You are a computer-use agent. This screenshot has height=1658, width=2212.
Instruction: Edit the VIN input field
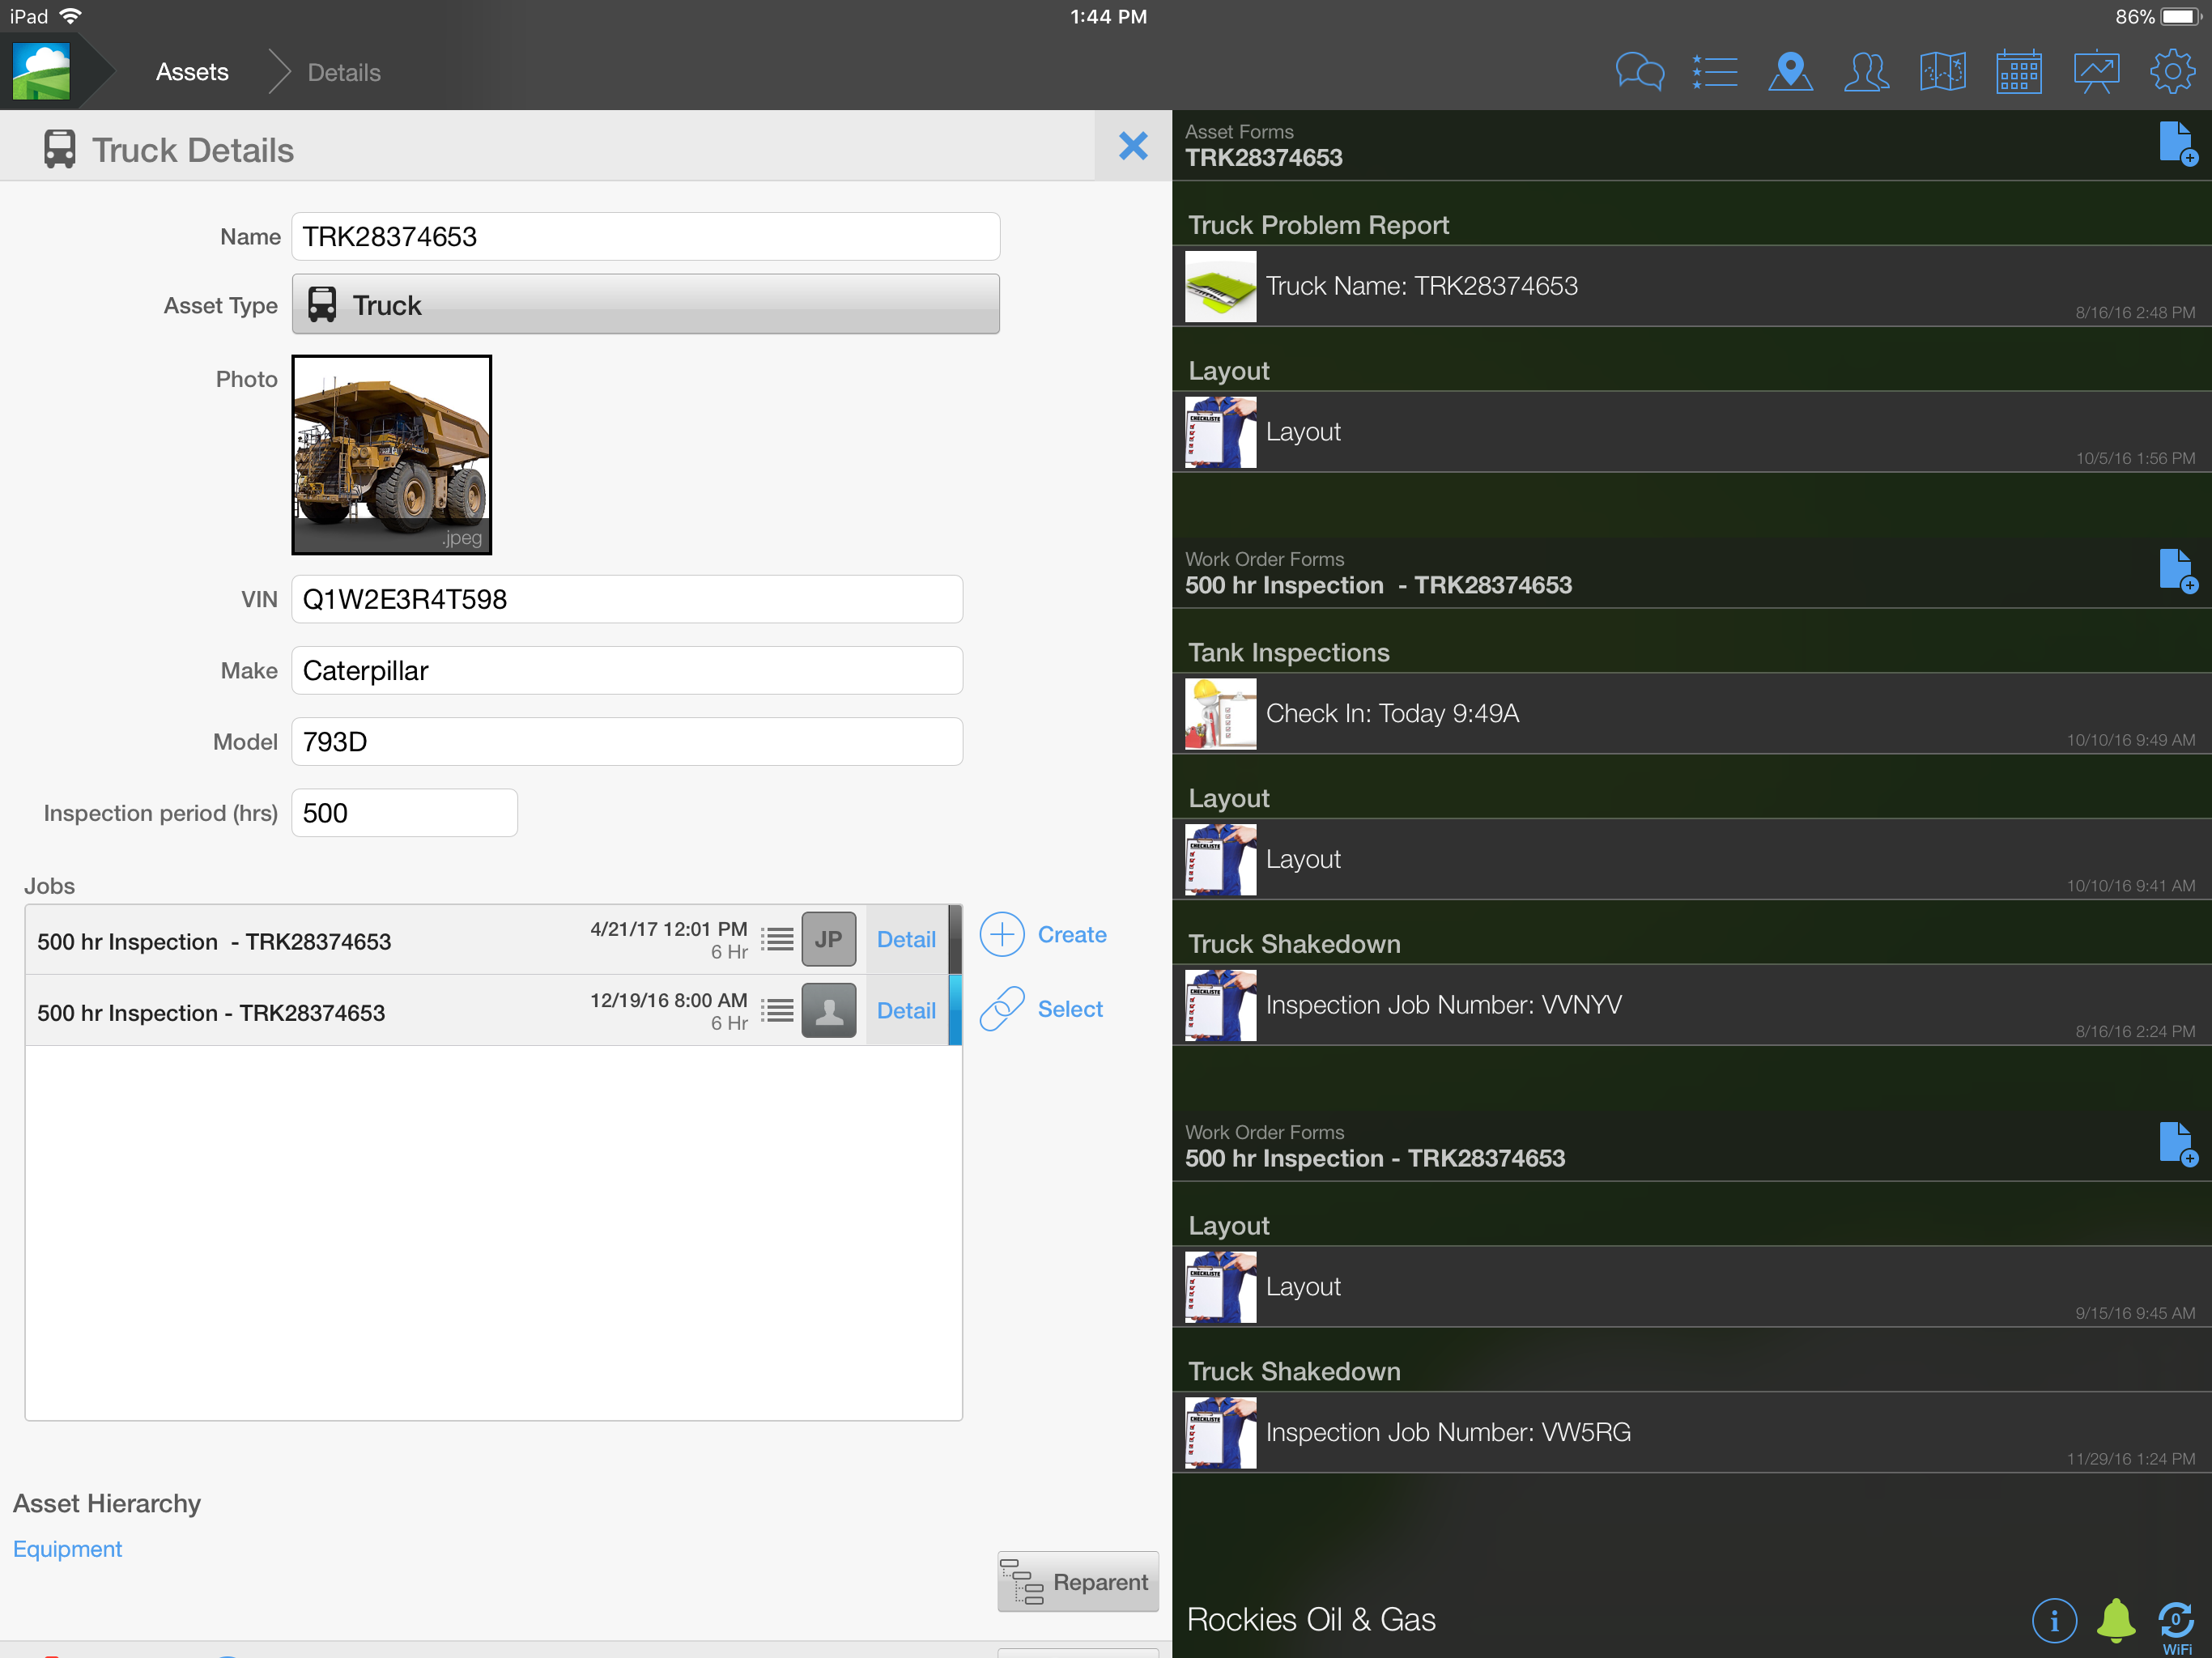[x=627, y=599]
